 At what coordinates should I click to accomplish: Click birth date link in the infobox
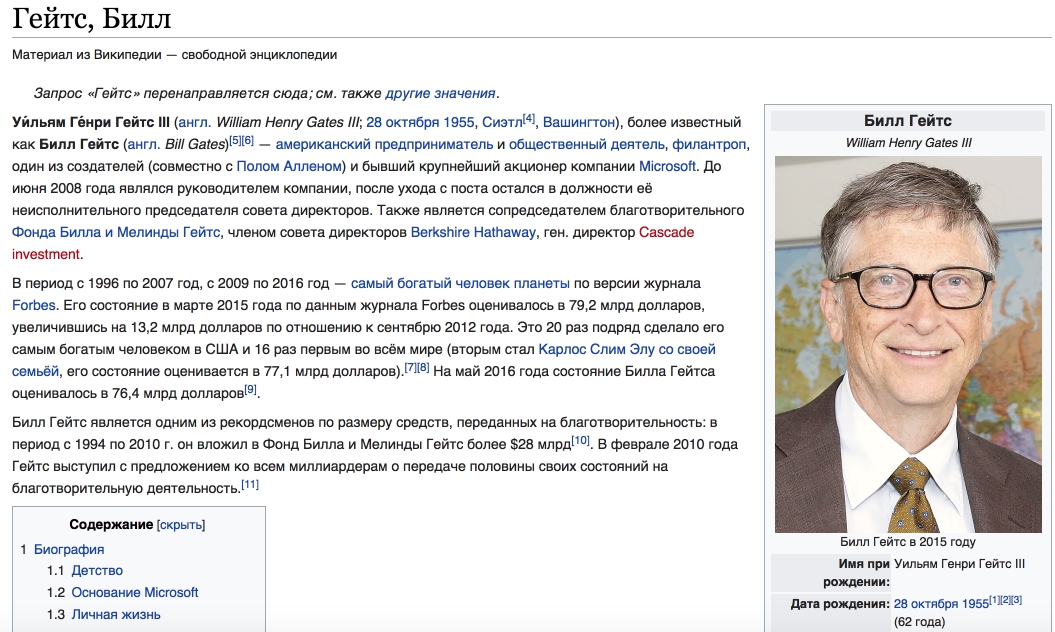[x=940, y=603]
